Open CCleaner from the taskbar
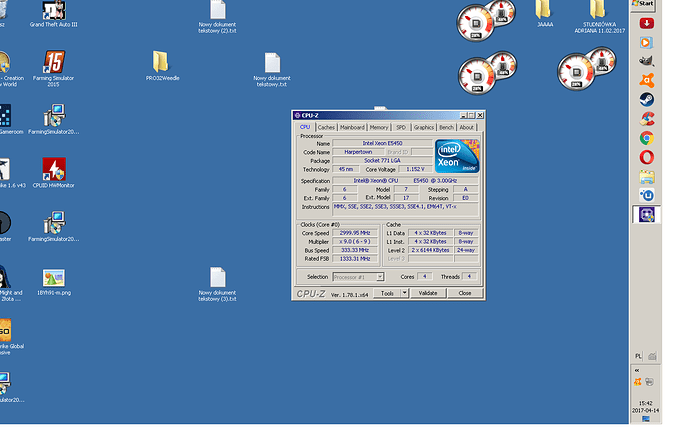The height and width of the screenshot is (431, 690). pos(646,119)
